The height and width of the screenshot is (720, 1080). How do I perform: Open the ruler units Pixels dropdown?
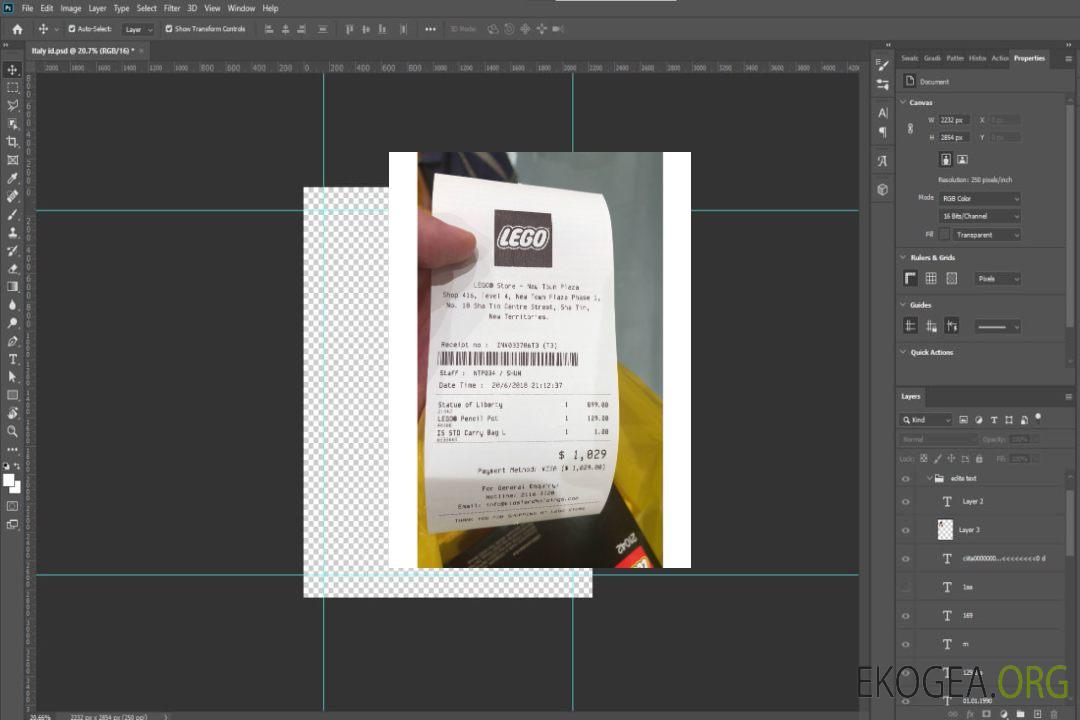point(998,278)
